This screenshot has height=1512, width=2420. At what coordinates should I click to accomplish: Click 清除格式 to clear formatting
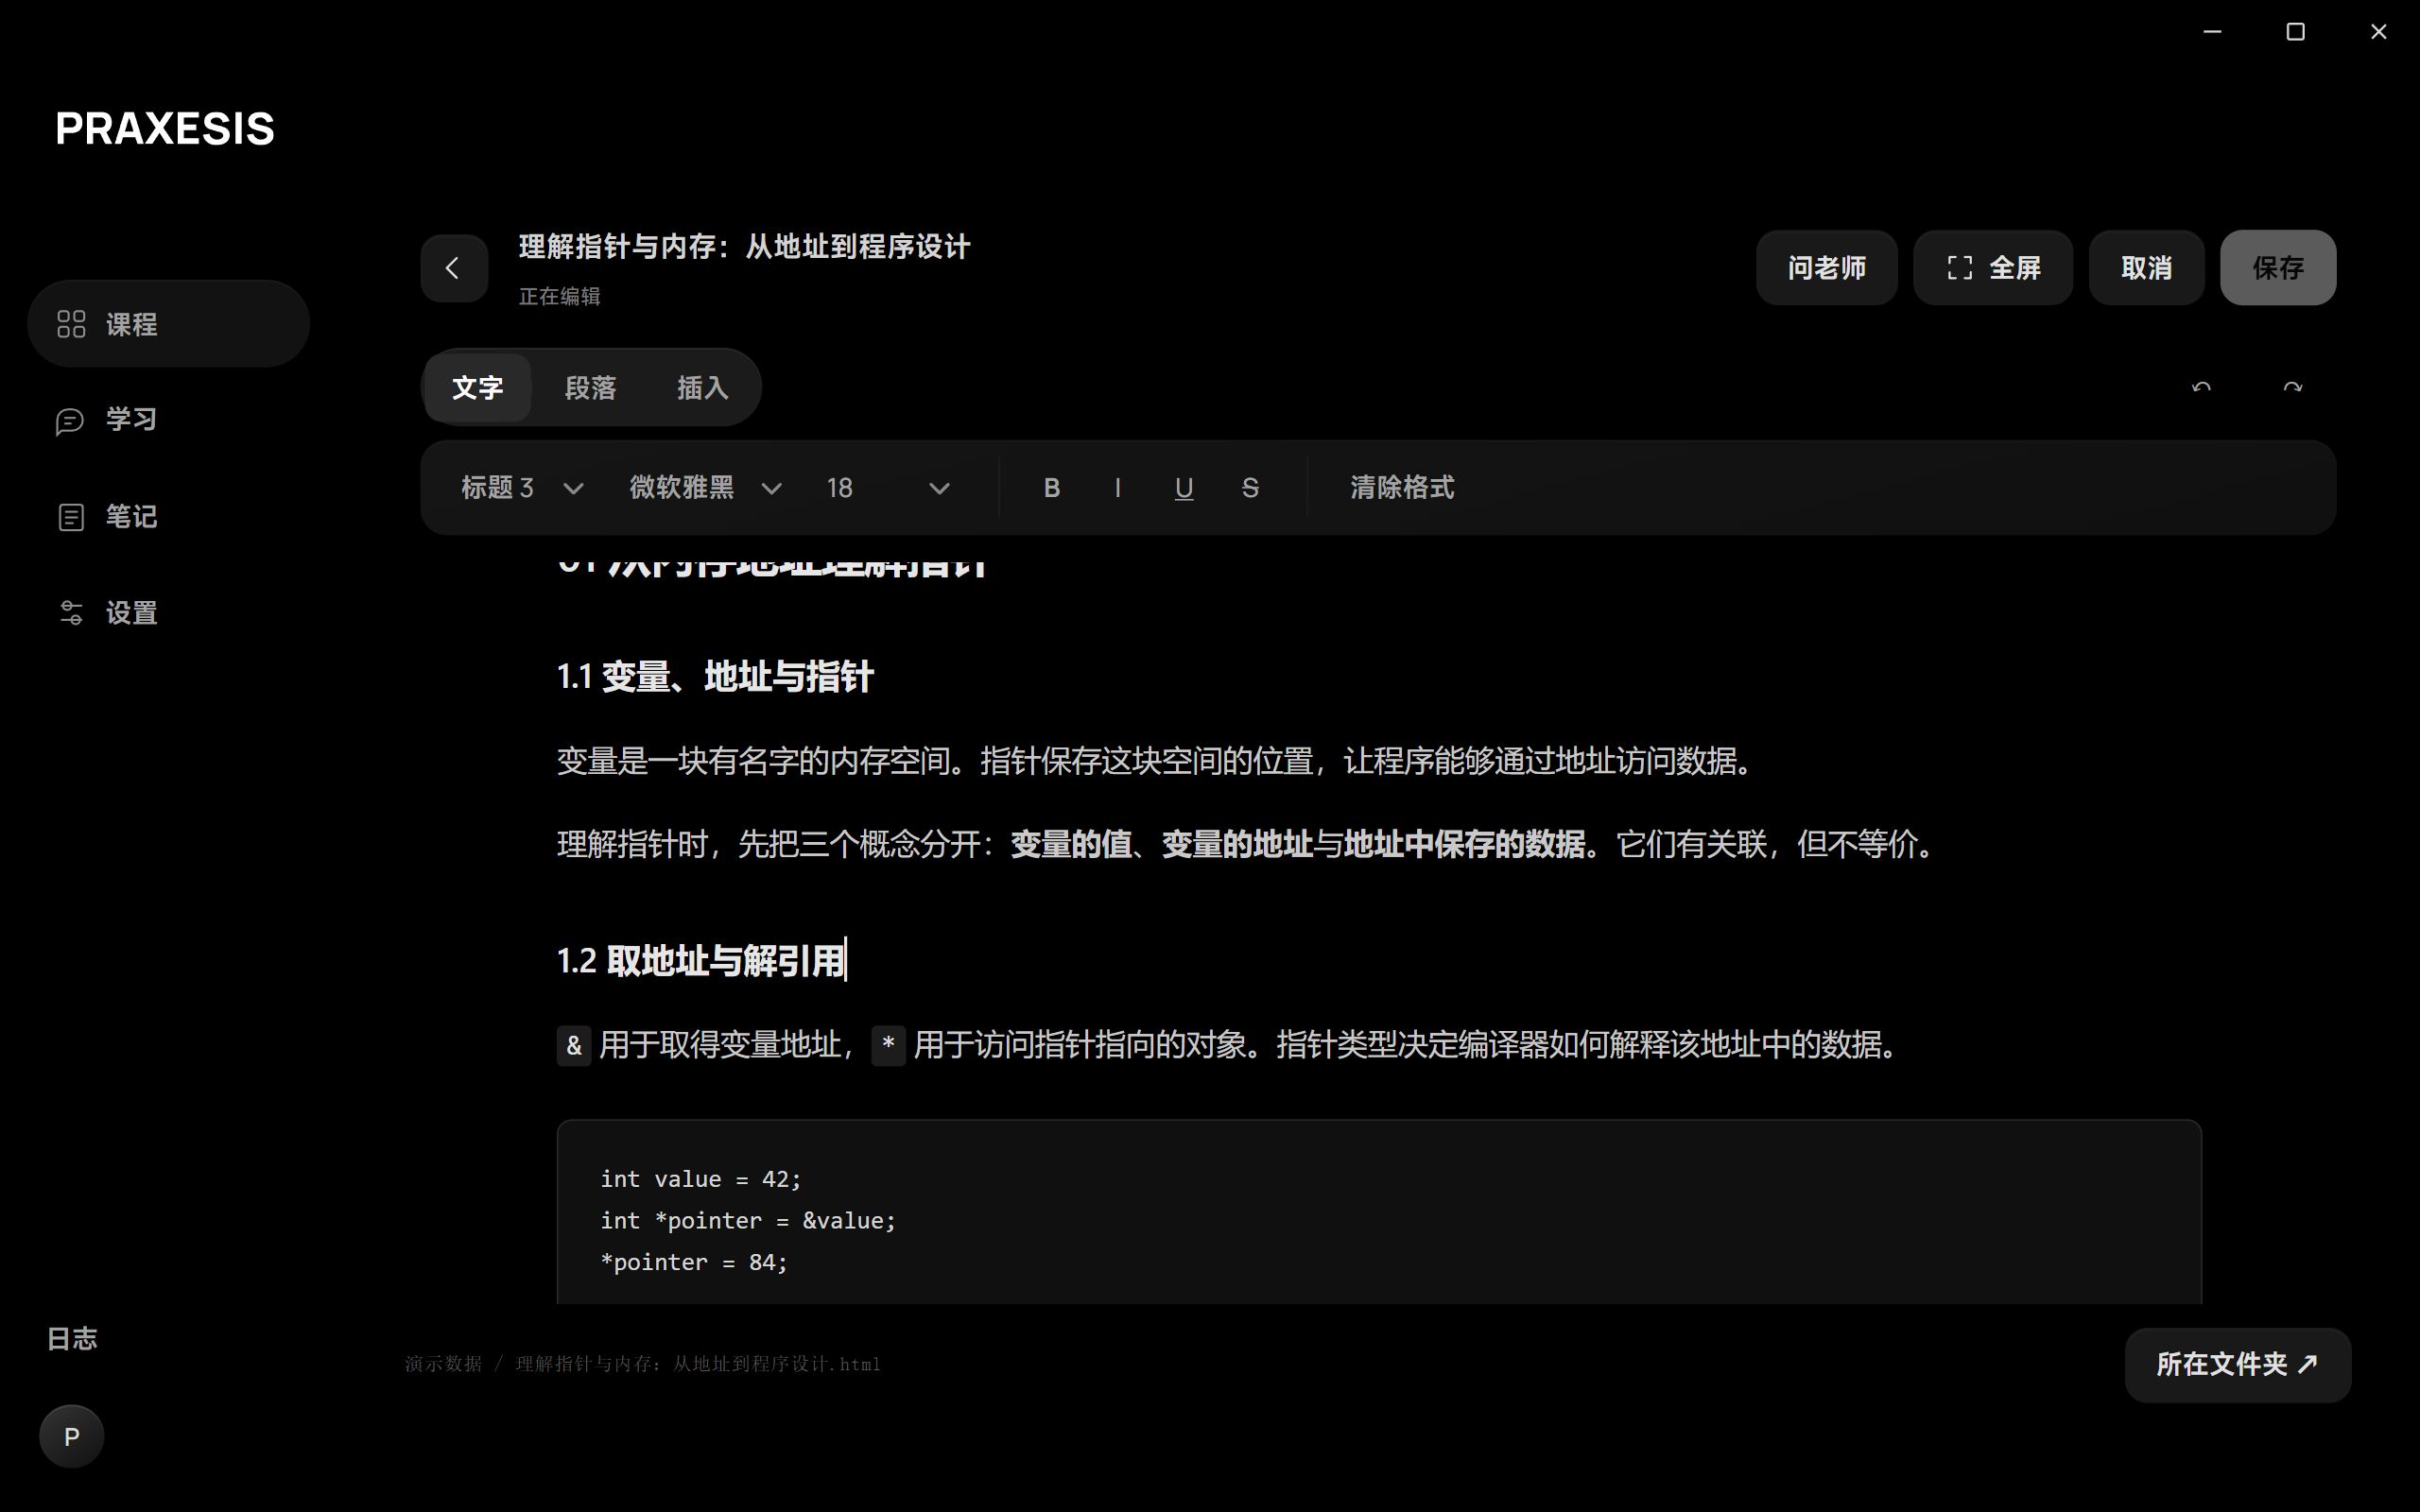[1402, 488]
